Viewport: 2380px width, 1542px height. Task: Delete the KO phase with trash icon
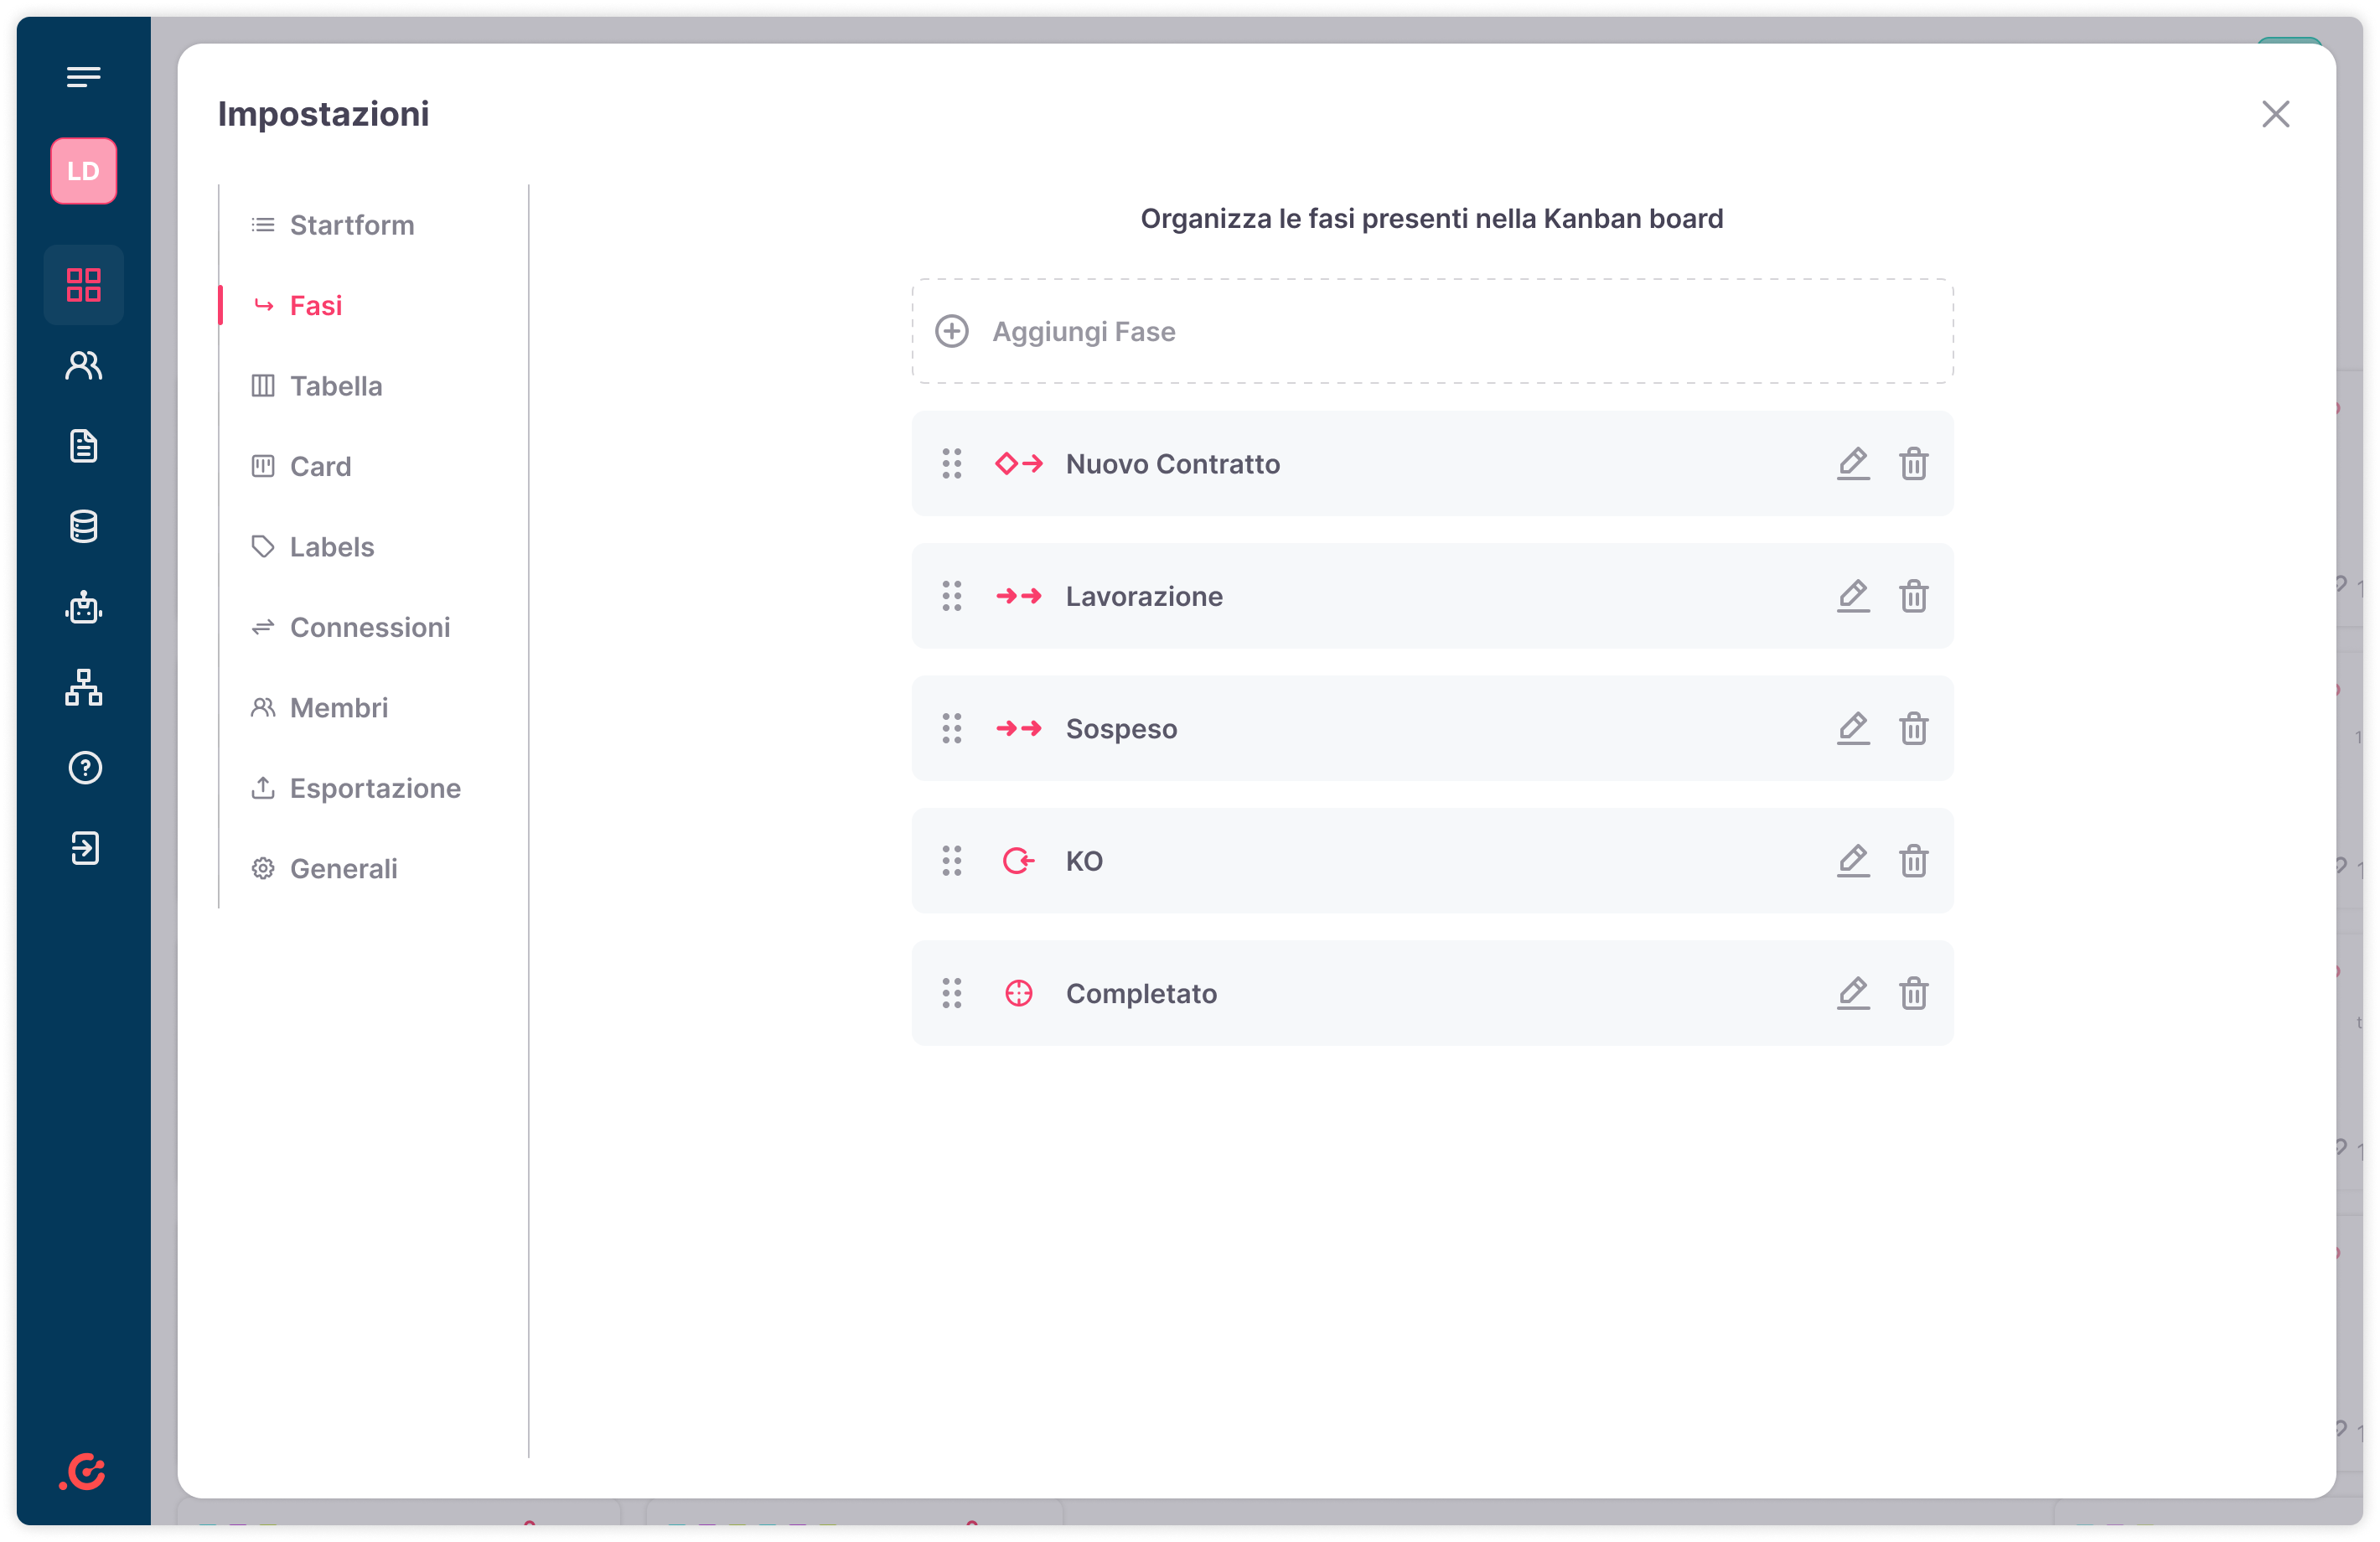(1913, 861)
